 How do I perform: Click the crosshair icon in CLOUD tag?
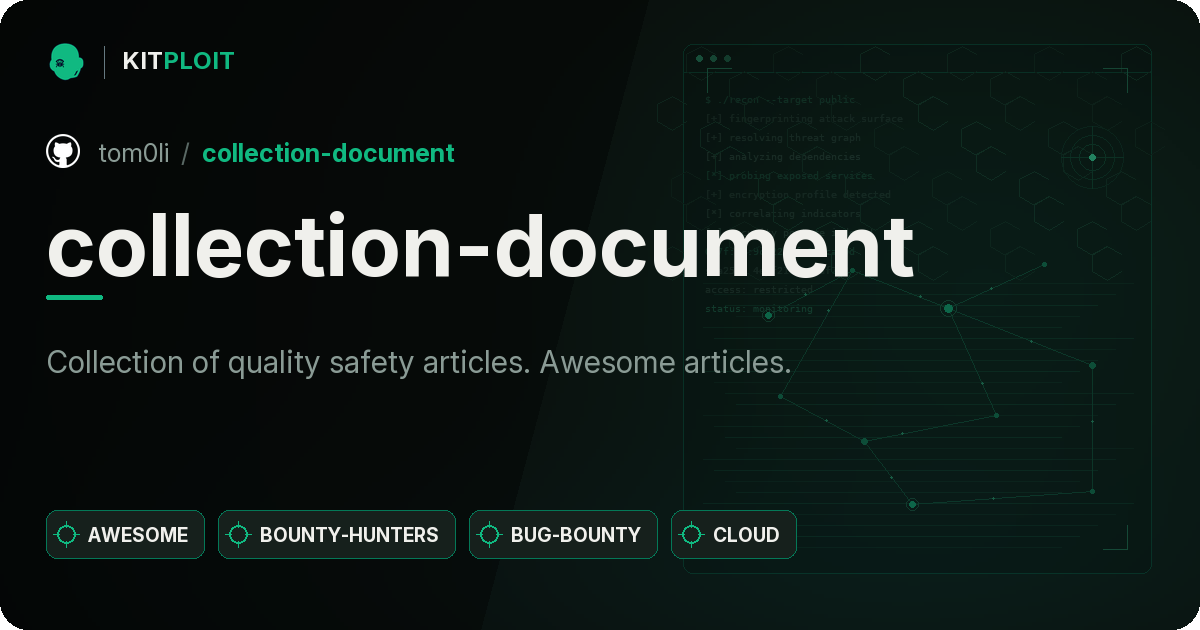point(692,535)
